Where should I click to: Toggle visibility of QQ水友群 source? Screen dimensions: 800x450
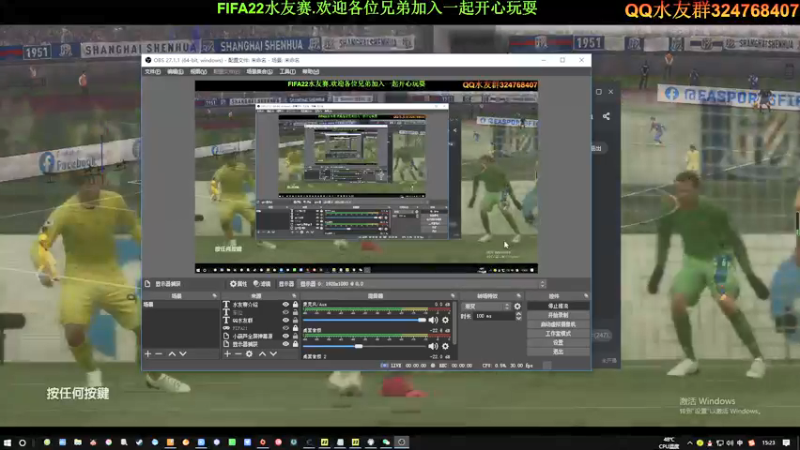click(286, 320)
